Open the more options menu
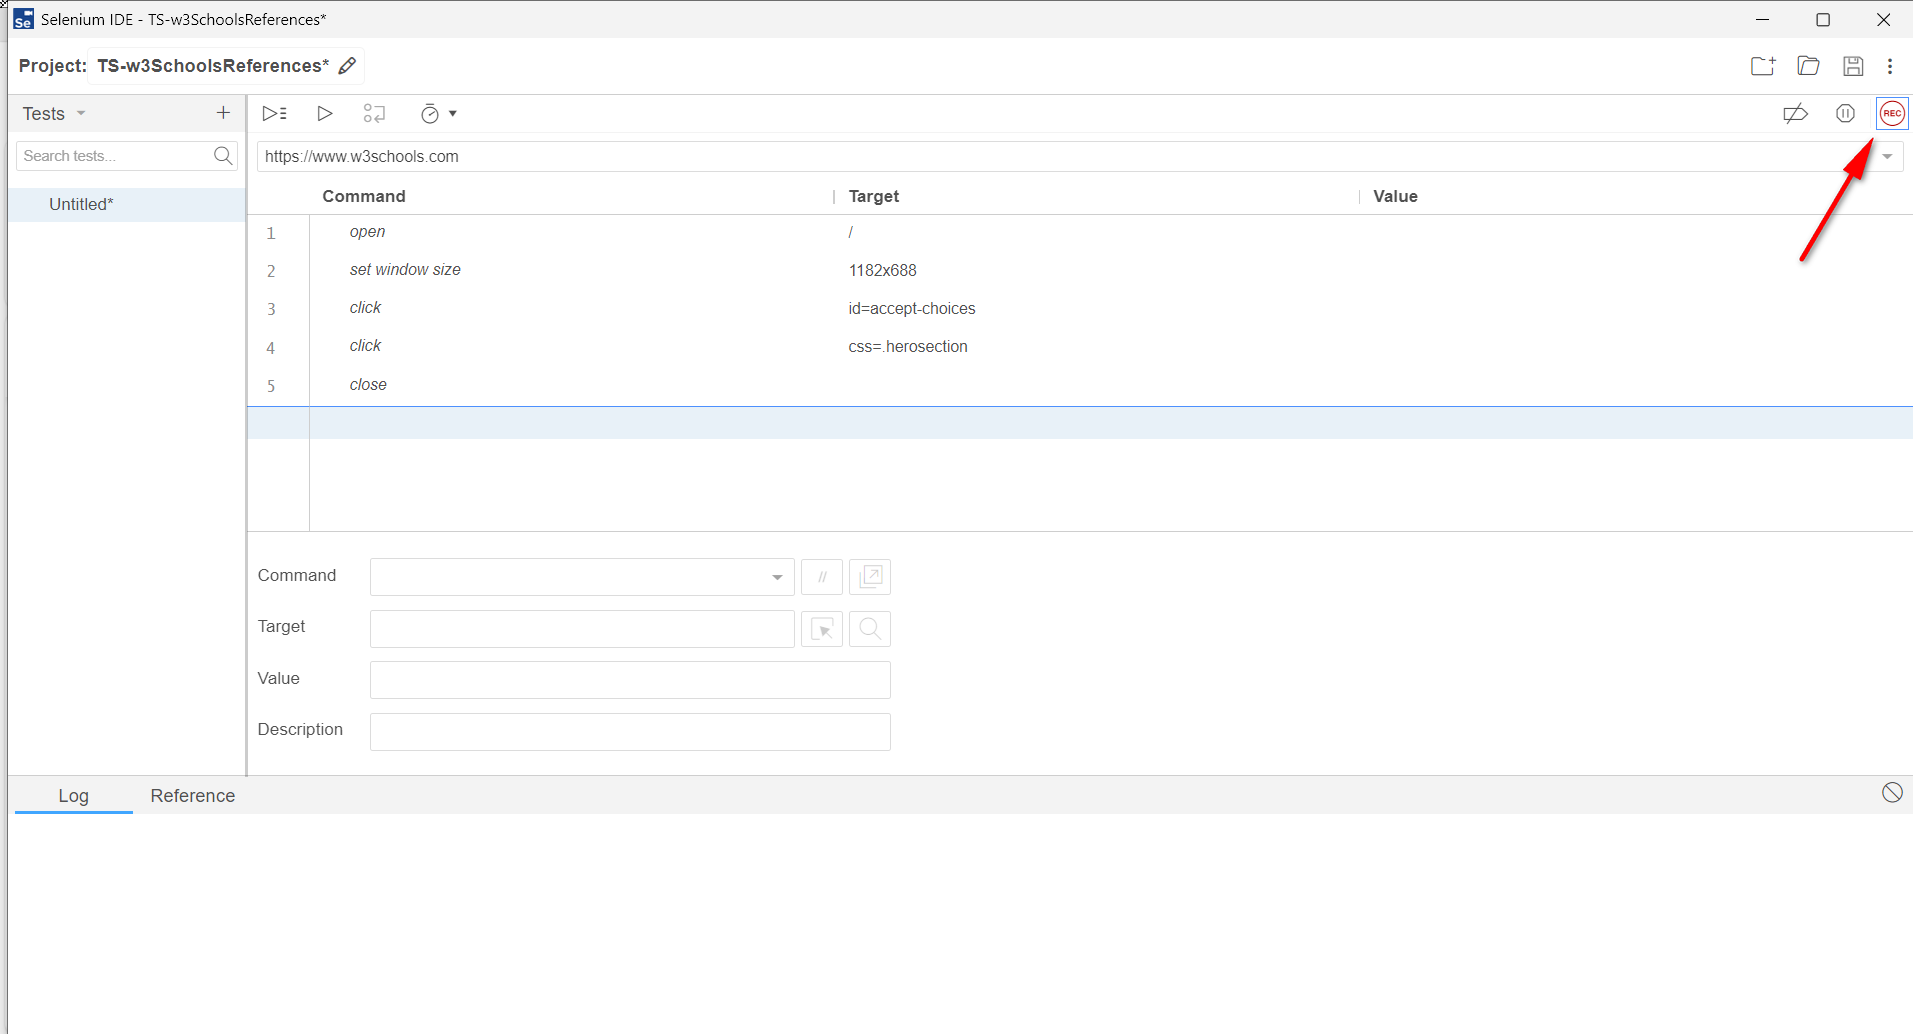1913x1034 pixels. tap(1890, 66)
